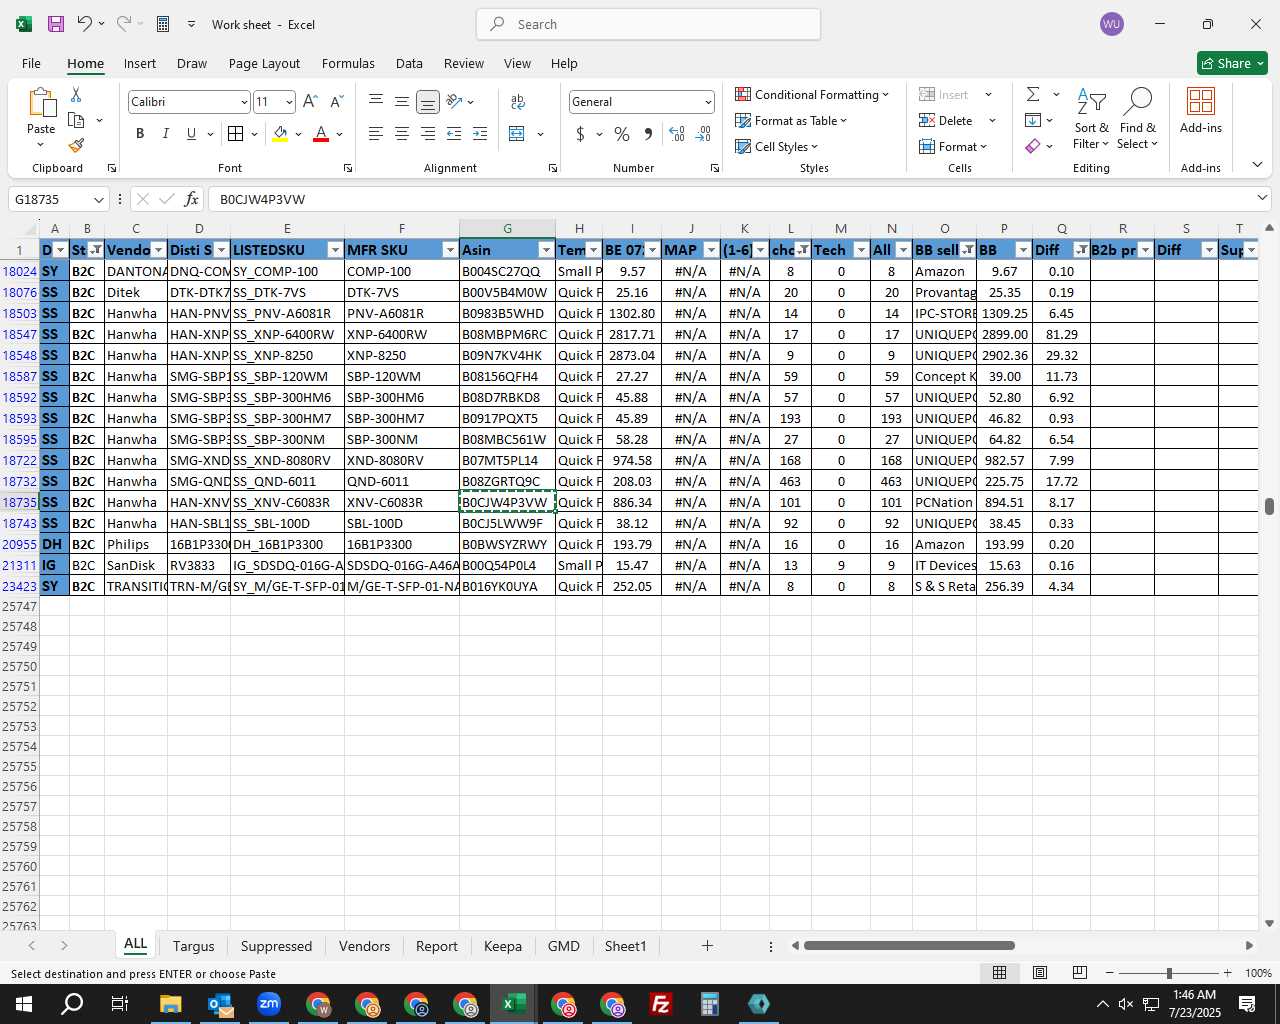This screenshot has width=1280, height=1024.
Task: Open the fill color dropdown arrow
Action: 298,134
